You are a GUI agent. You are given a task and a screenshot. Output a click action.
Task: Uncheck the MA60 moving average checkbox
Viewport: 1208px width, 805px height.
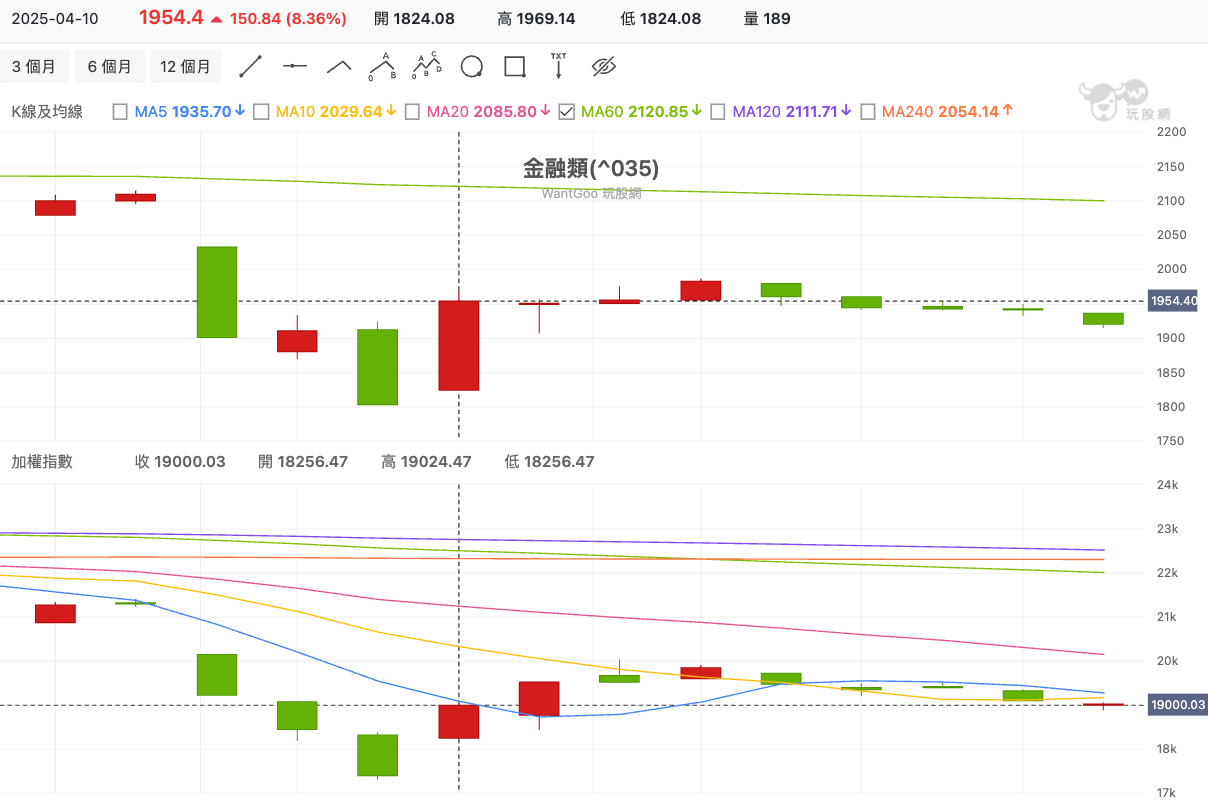coord(566,112)
